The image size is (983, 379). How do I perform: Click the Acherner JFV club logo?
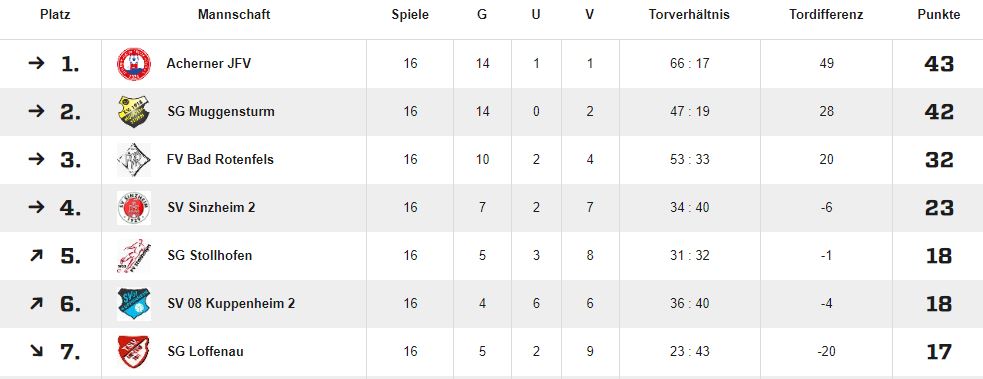pyautogui.click(x=134, y=64)
